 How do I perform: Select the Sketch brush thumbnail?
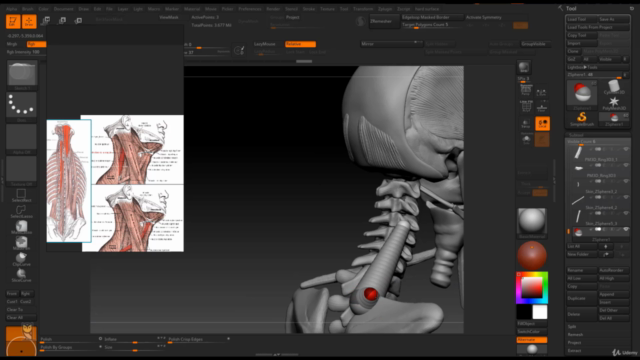click(22, 75)
